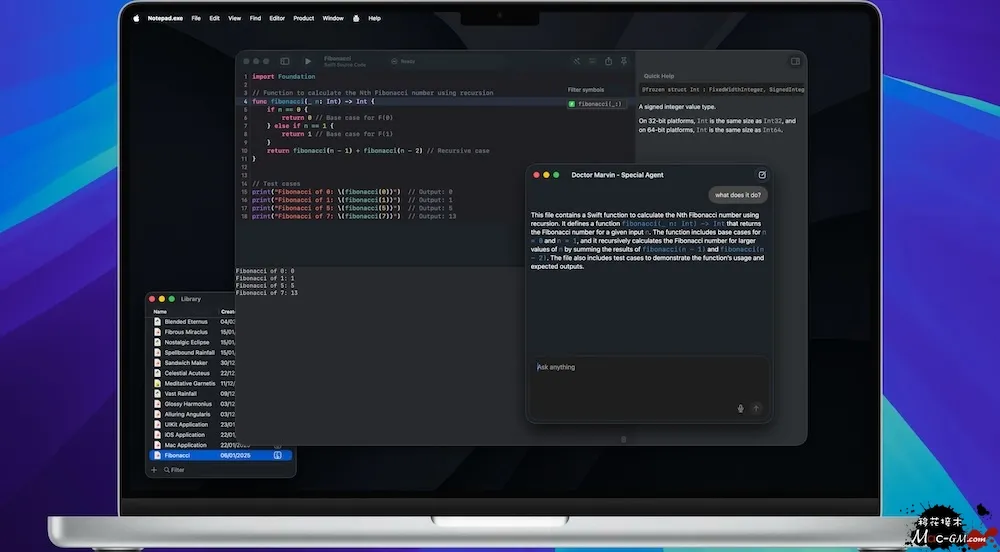1000x552 pixels.
Task: Toggle the Quick Help inspector panel icon
Action: click(795, 61)
